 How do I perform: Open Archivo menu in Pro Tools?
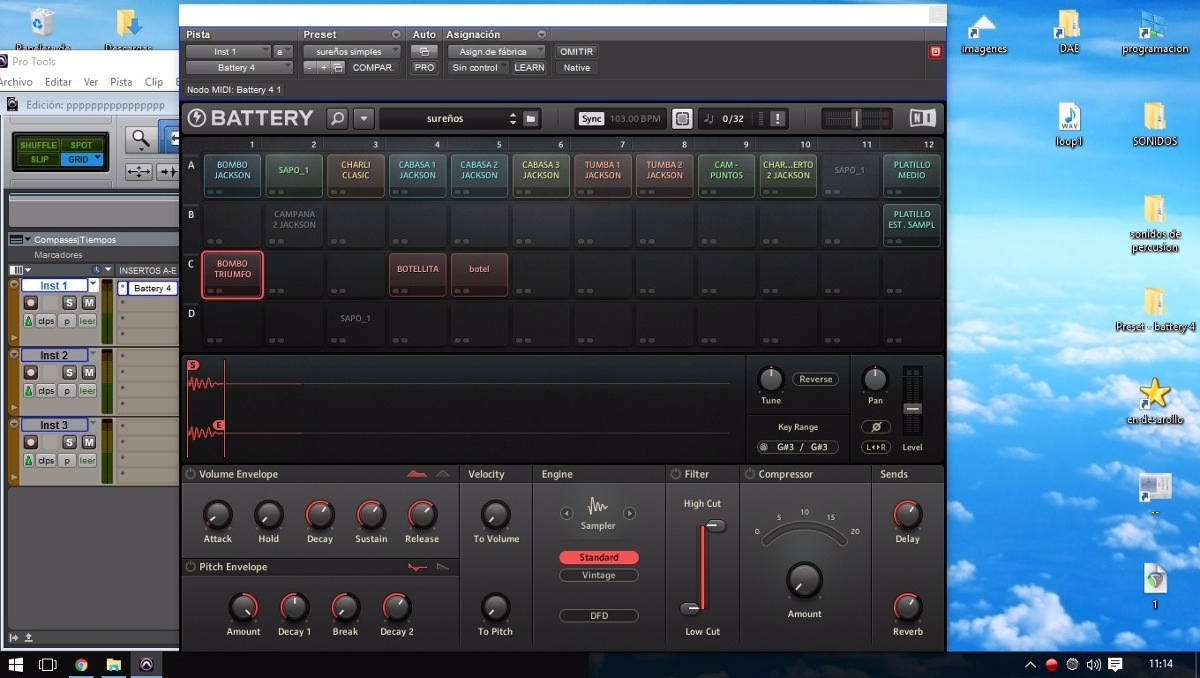tap(16, 82)
